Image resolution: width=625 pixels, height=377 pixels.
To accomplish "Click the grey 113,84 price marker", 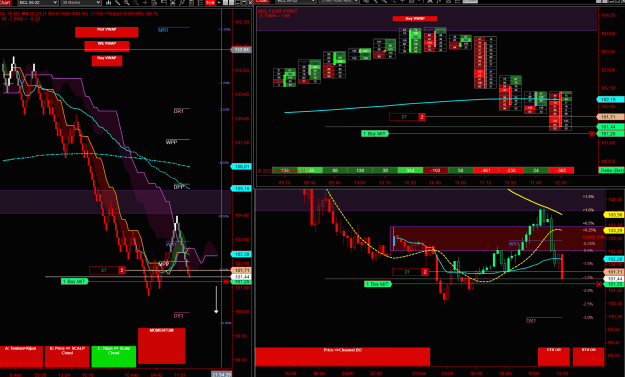I will pos(241,50).
